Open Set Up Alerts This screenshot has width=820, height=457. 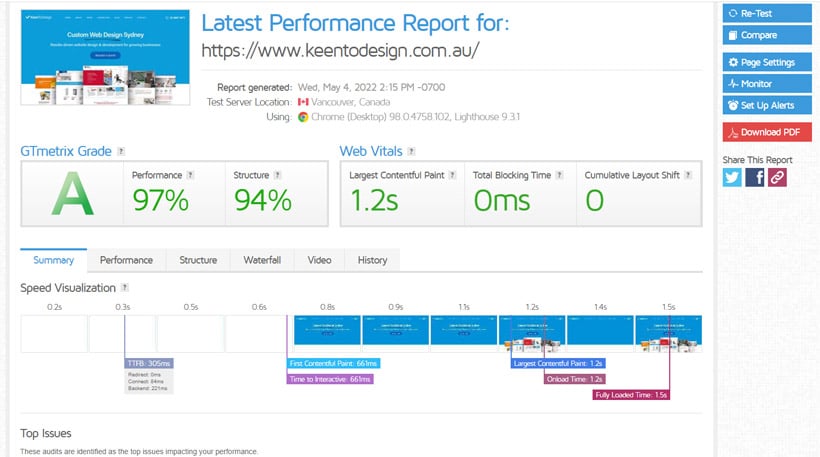[x=767, y=105]
